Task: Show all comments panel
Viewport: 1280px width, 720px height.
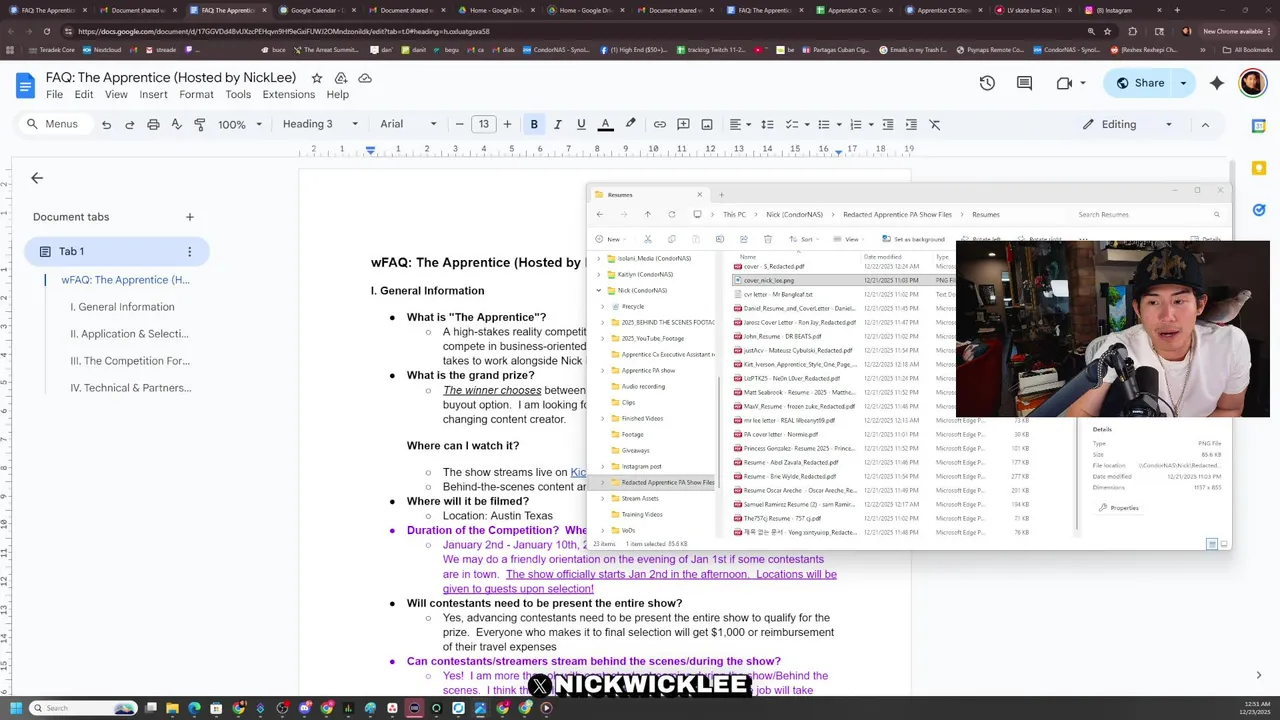Action: 1024,83
